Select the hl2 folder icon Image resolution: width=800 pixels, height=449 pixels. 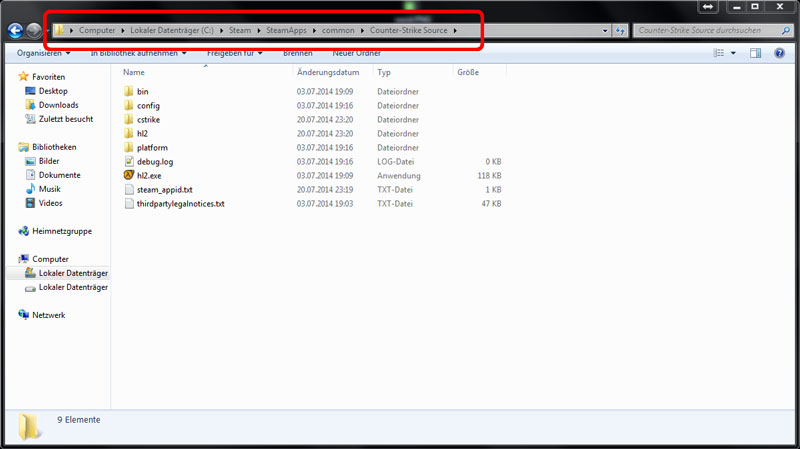(129, 134)
